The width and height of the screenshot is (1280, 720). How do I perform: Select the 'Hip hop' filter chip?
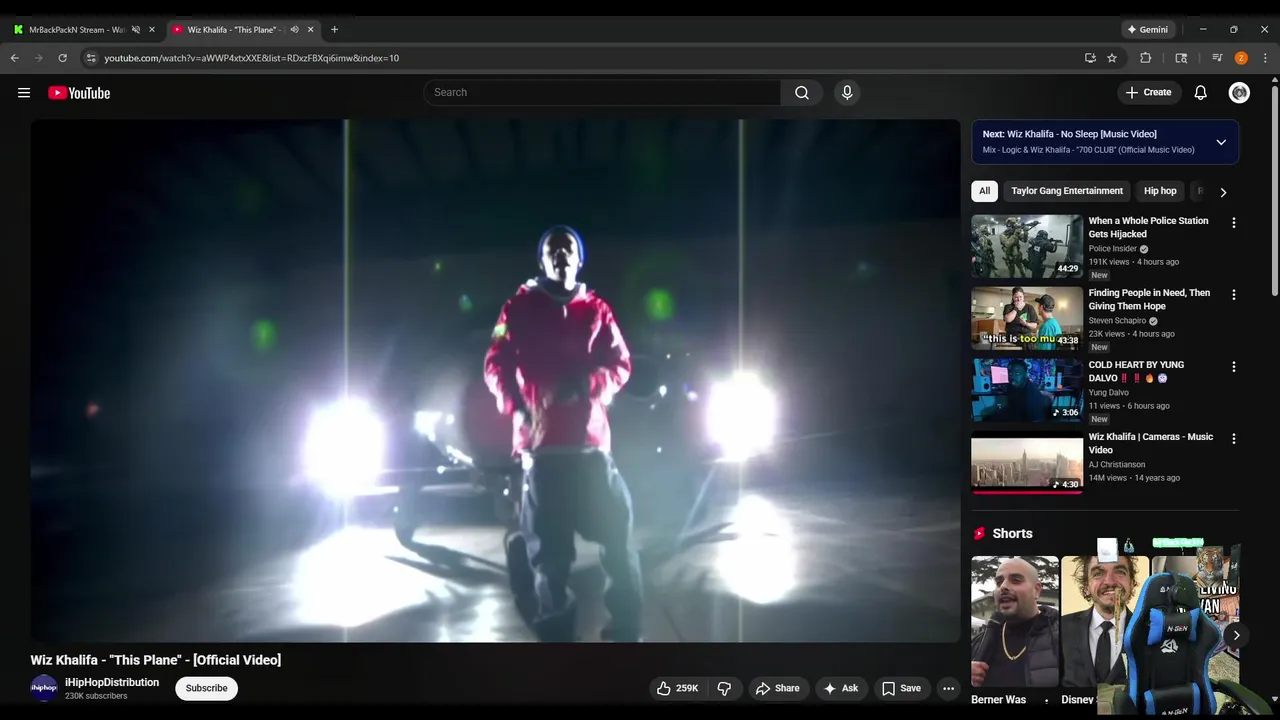[1160, 191]
